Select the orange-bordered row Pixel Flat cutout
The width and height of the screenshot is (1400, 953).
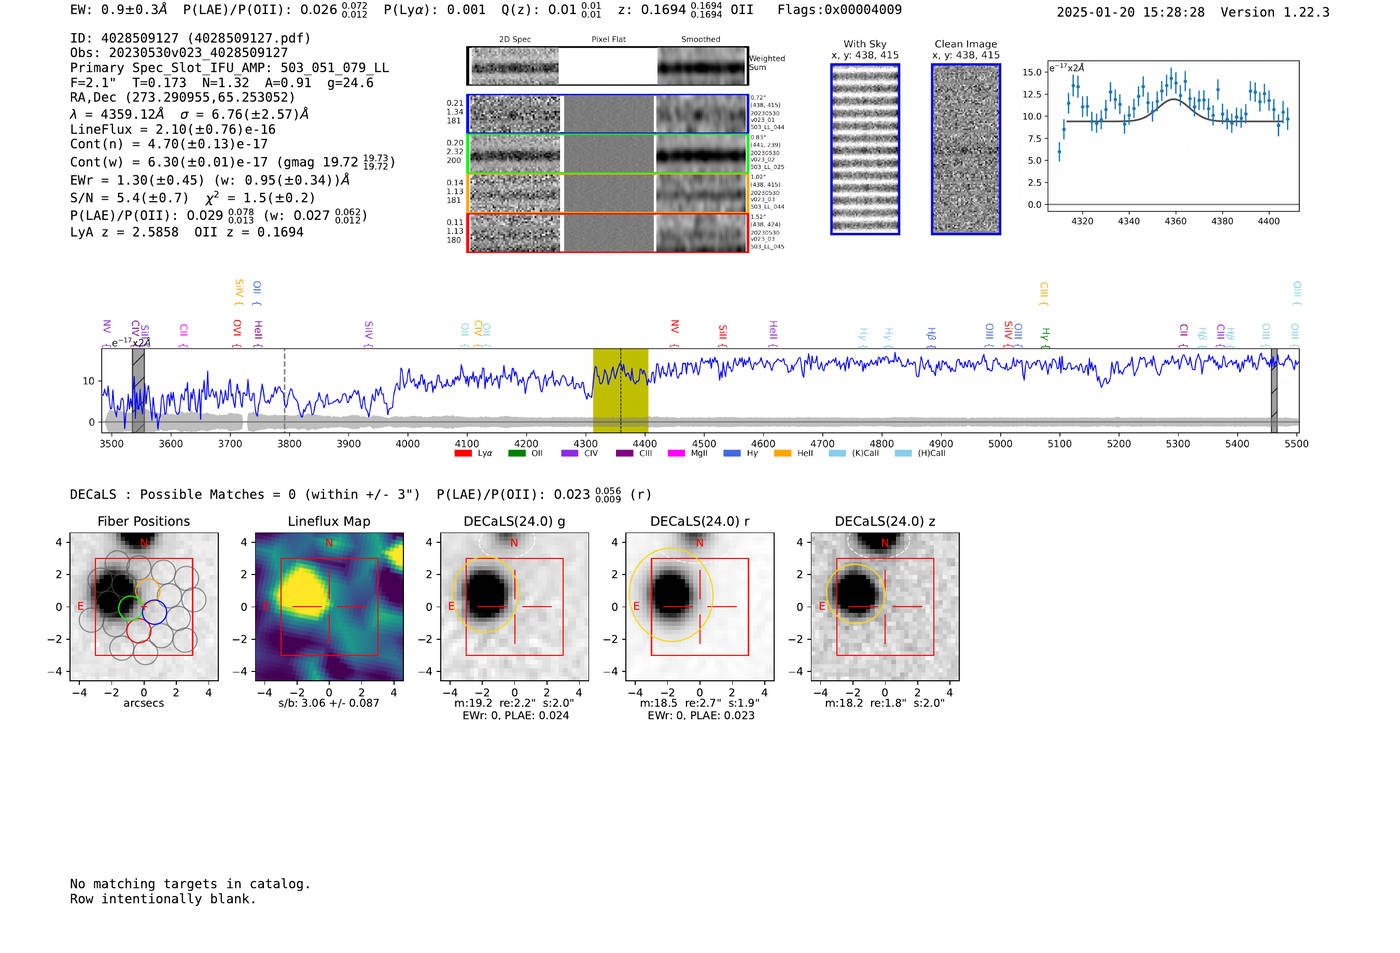click(608, 193)
